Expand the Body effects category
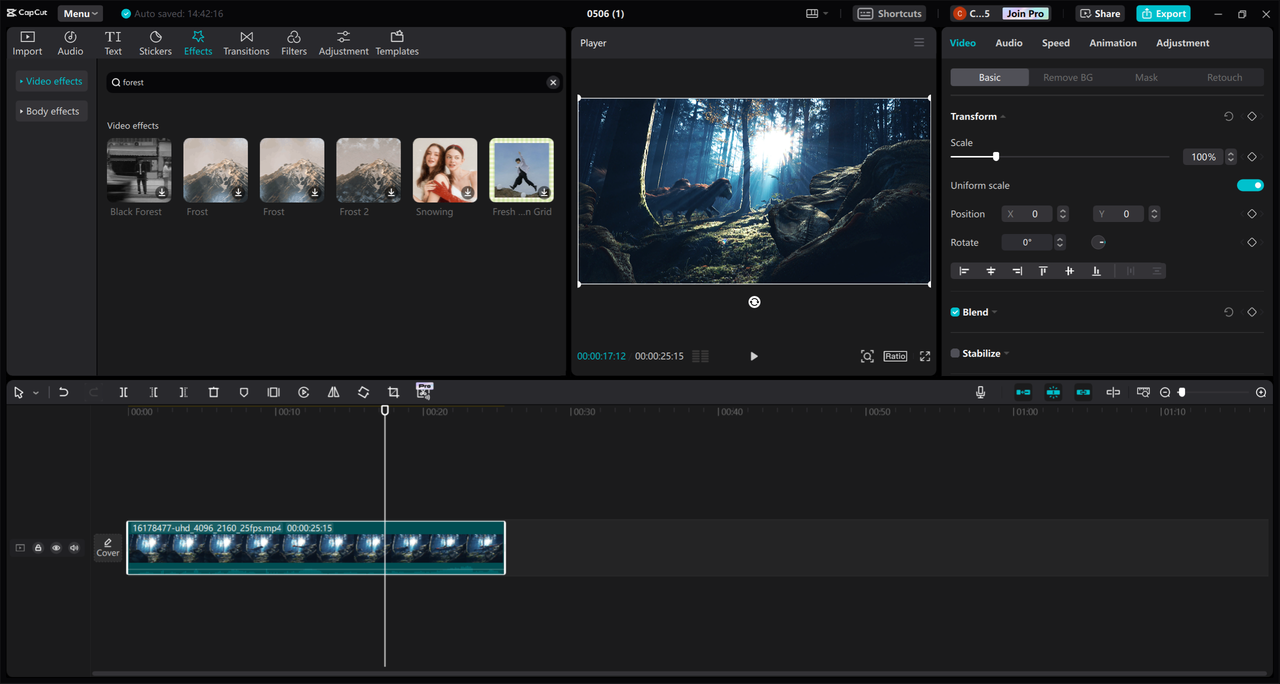This screenshot has height=684, width=1280. click(51, 111)
